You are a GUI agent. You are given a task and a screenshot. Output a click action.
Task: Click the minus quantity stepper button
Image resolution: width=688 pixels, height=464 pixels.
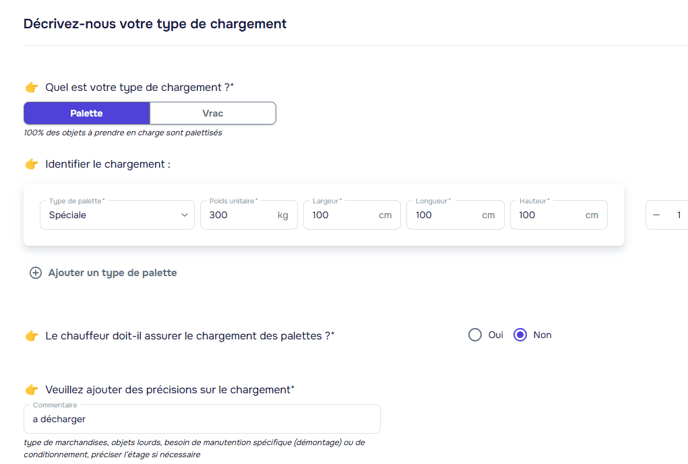pos(656,215)
